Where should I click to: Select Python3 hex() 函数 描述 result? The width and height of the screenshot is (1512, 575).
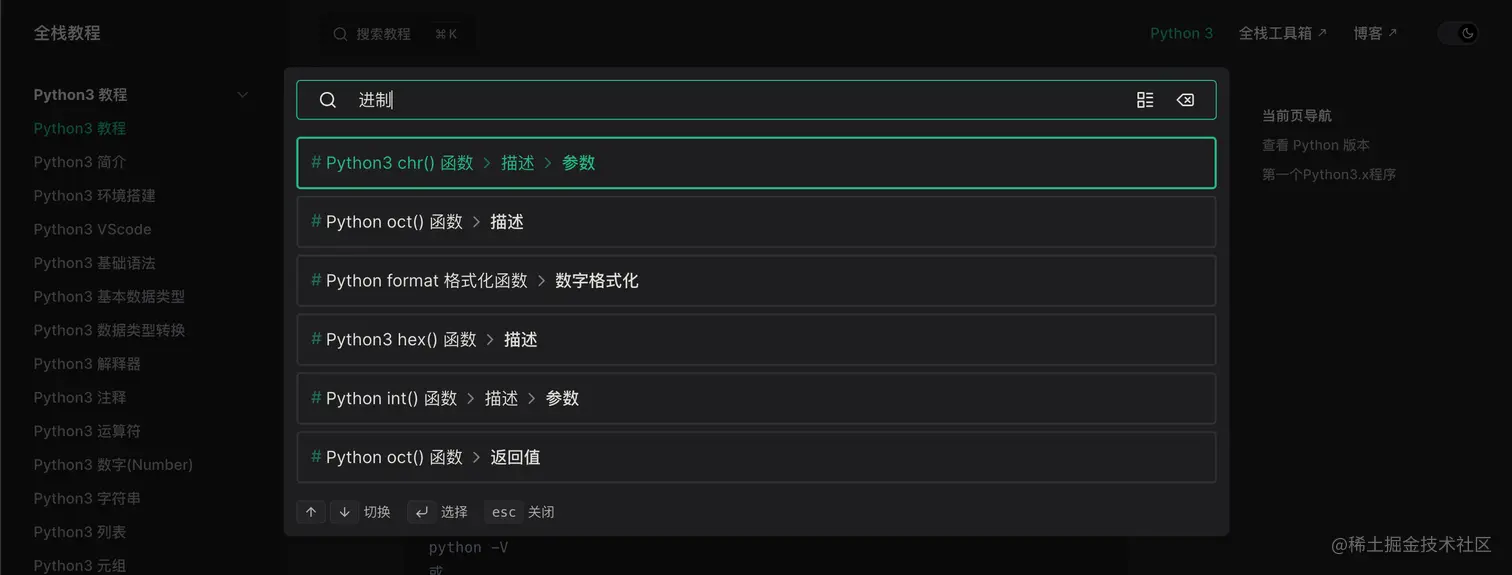point(756,340)
